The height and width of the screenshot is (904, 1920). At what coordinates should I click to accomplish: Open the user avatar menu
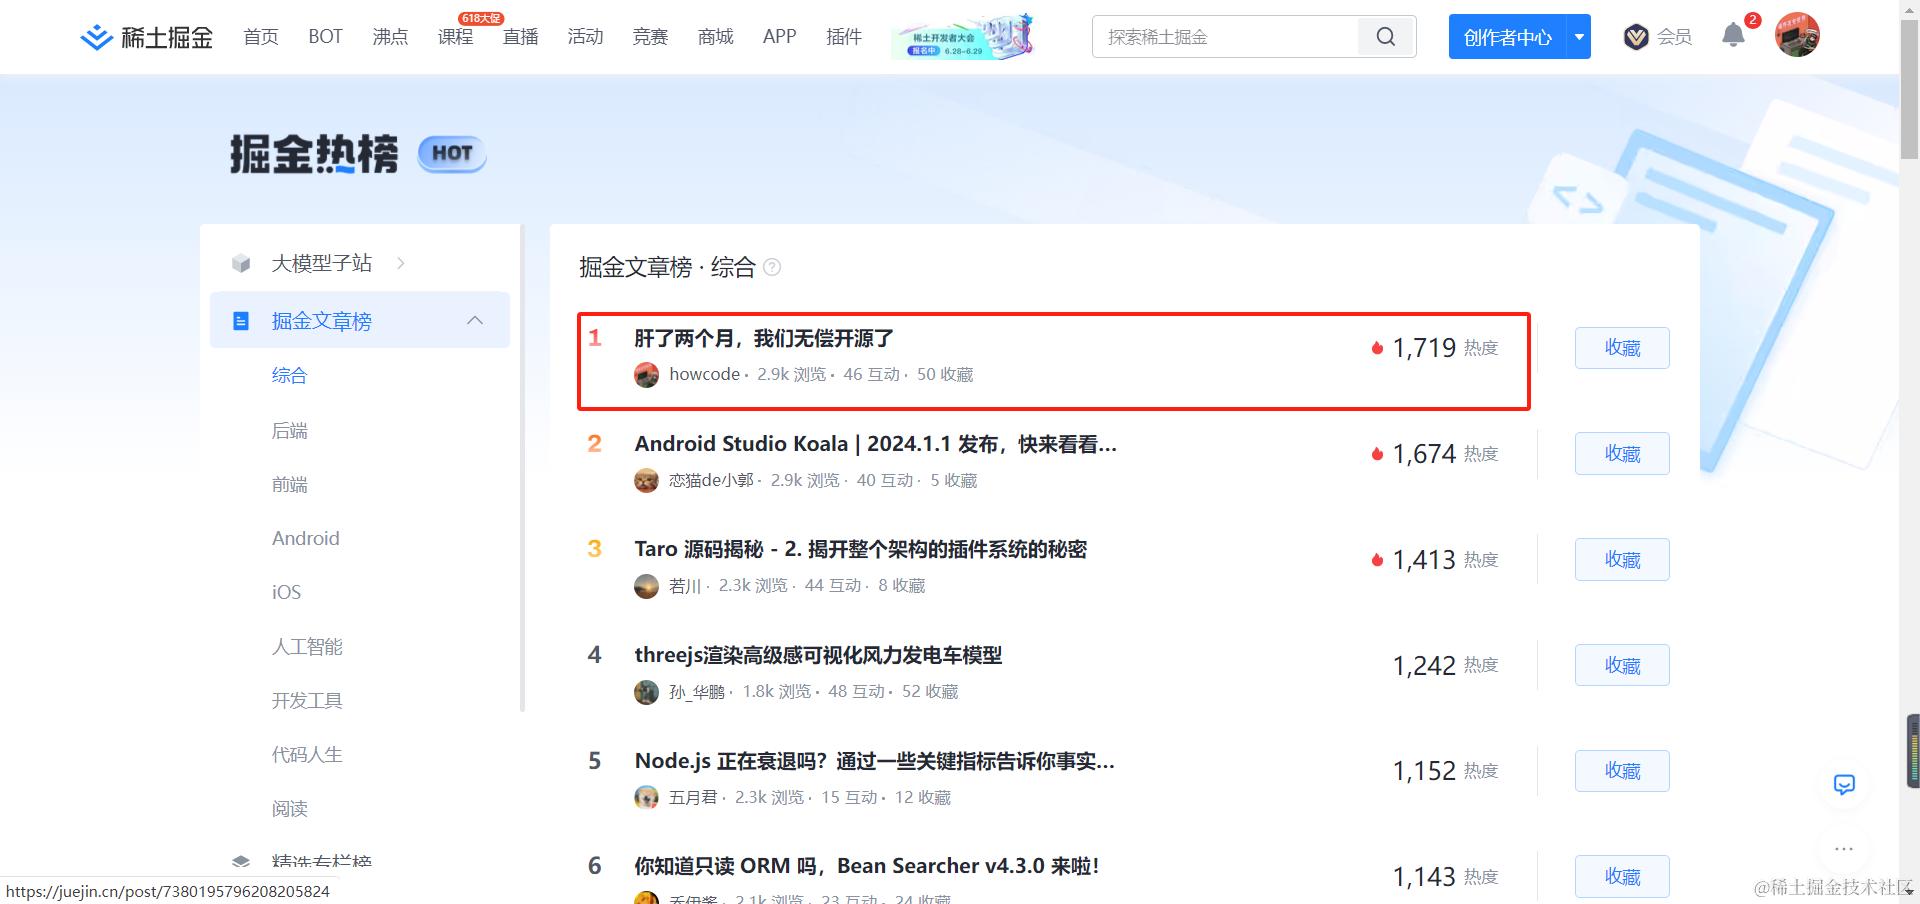click(1797, 35)
